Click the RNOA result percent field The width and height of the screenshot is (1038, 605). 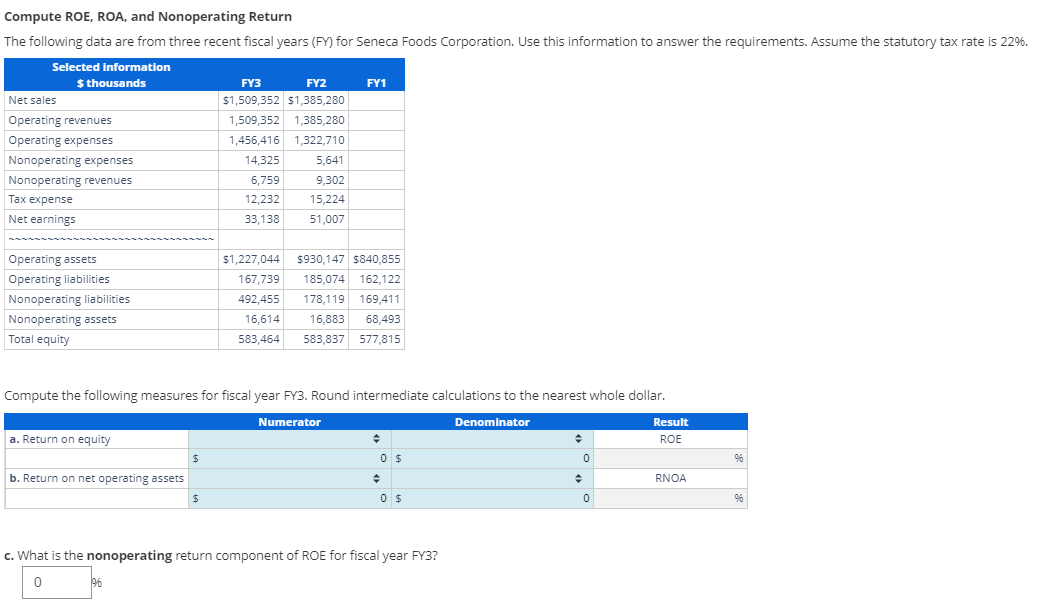click(670, 498)
